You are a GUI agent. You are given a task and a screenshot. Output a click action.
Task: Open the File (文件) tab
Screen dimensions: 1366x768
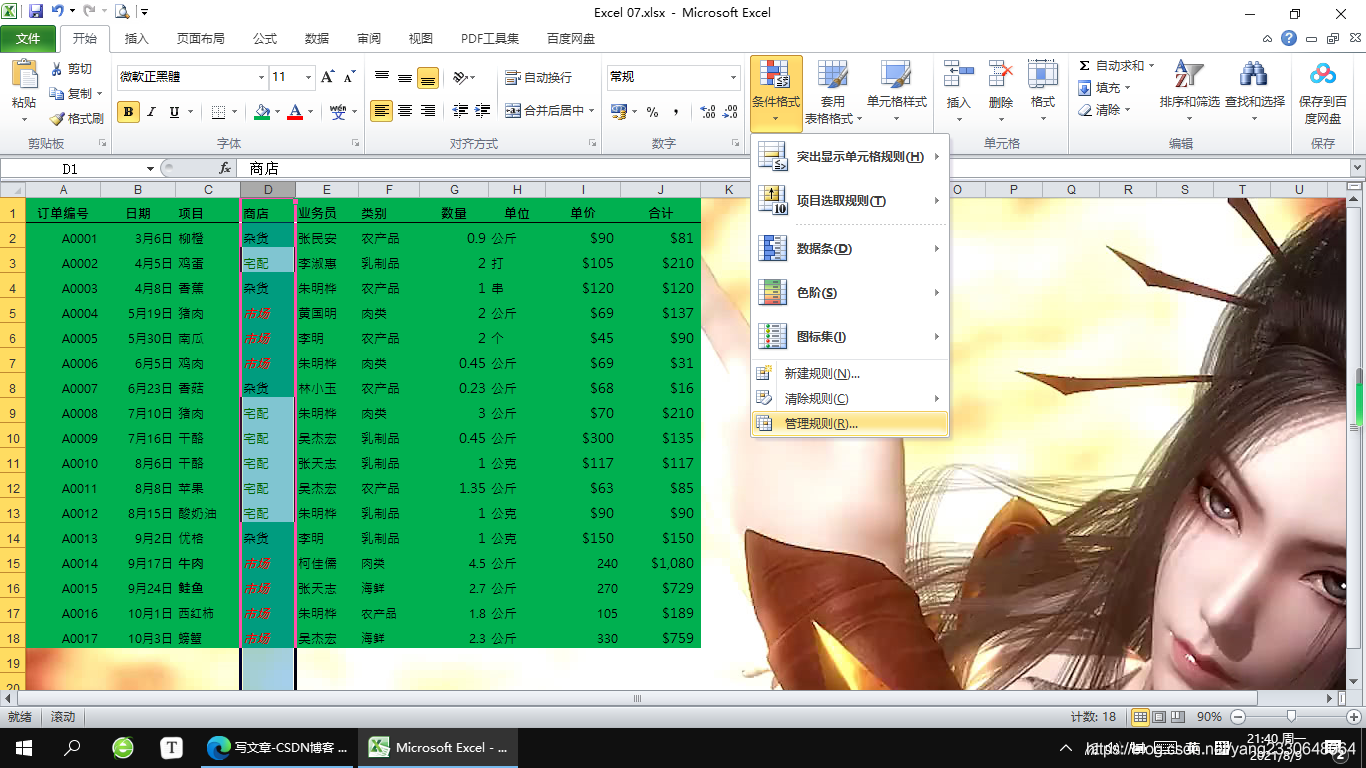28,39
